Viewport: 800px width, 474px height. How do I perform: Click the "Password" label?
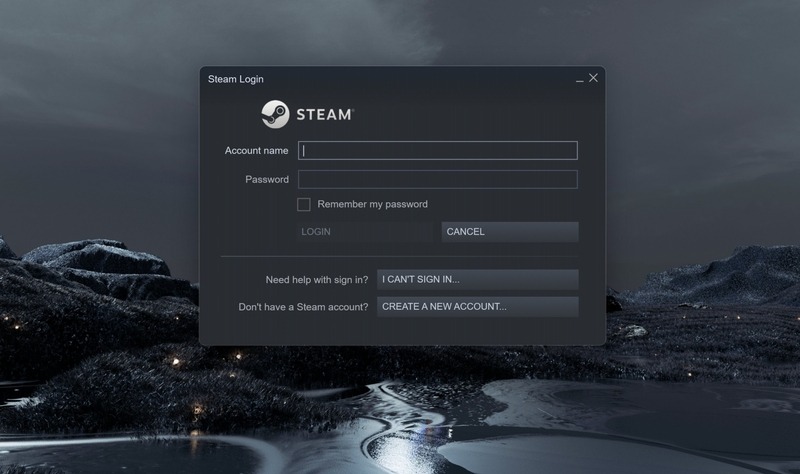(267, 180)
